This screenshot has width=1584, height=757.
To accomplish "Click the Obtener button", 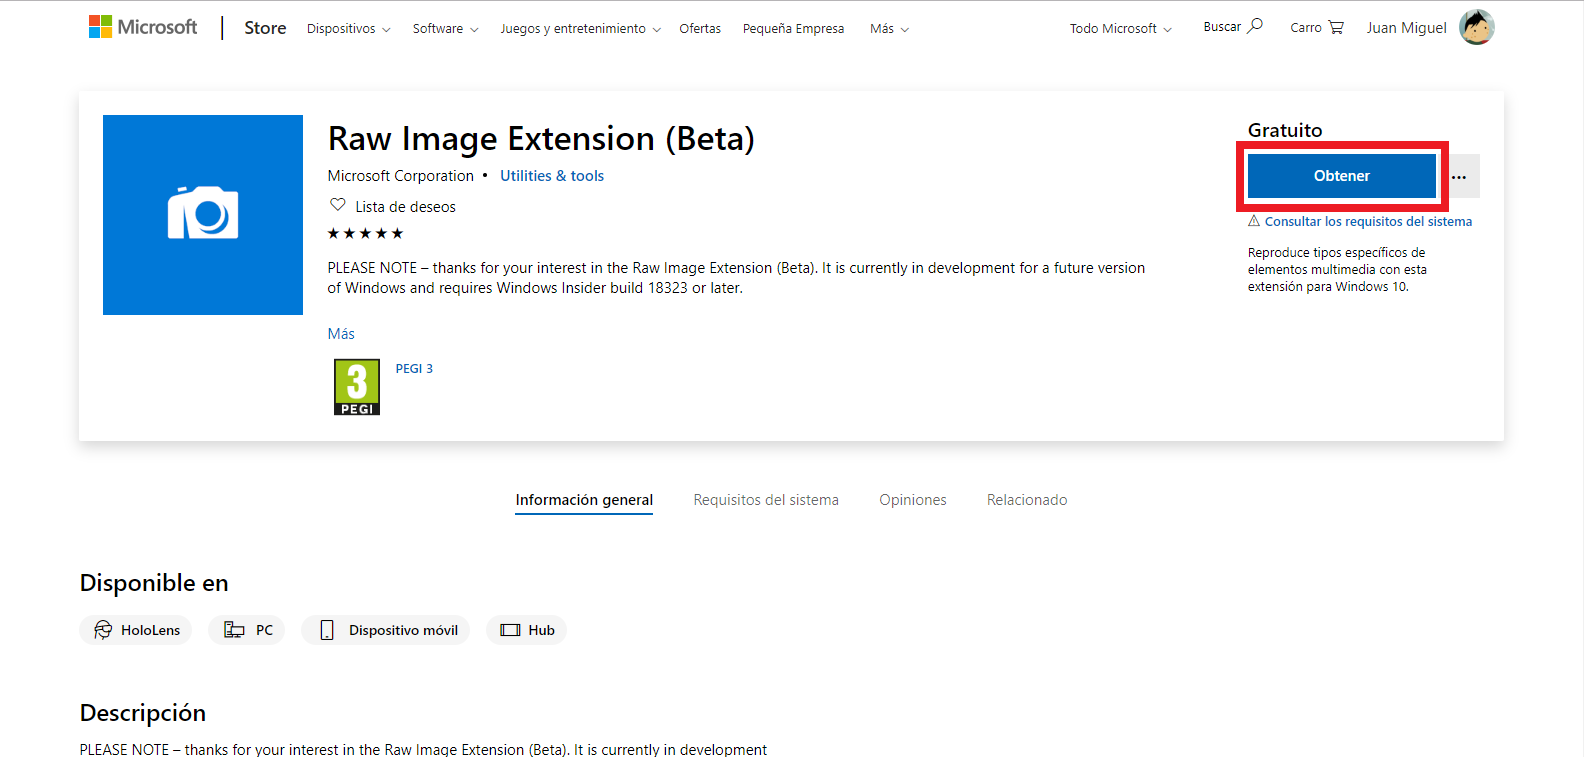I will click(1341, 176).
